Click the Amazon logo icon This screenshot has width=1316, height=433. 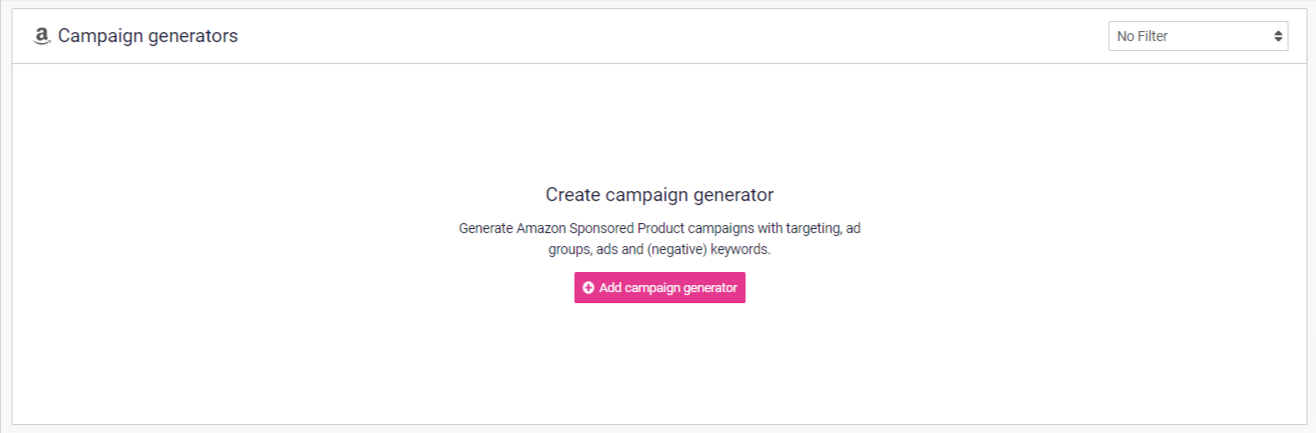coord(41,37)
